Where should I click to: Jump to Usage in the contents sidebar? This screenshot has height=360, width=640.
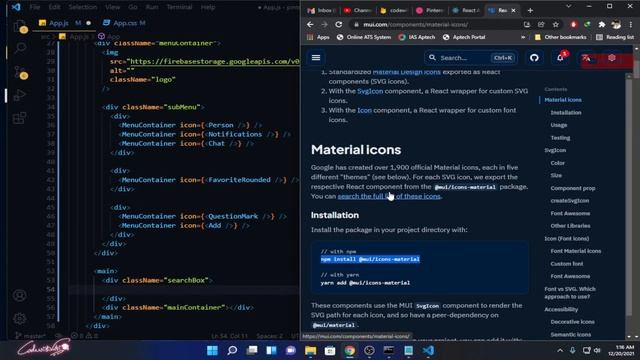click(x=559, y=125)
